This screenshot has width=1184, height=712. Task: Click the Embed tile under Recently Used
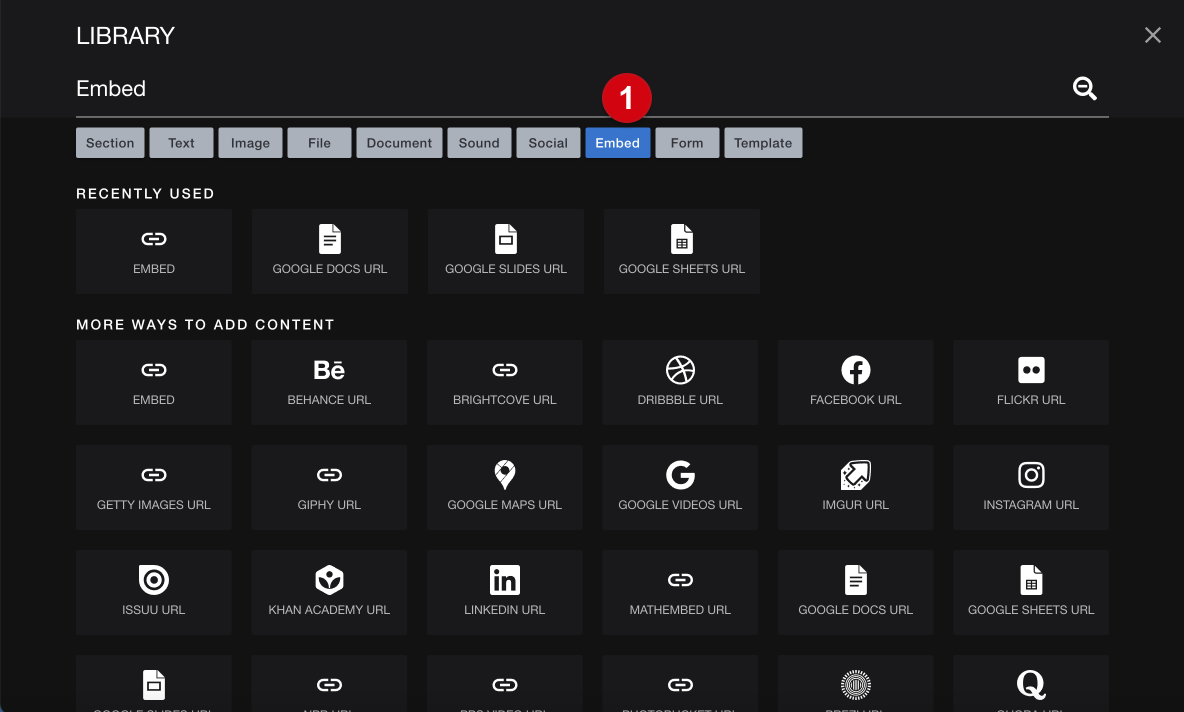pos(154,251)
